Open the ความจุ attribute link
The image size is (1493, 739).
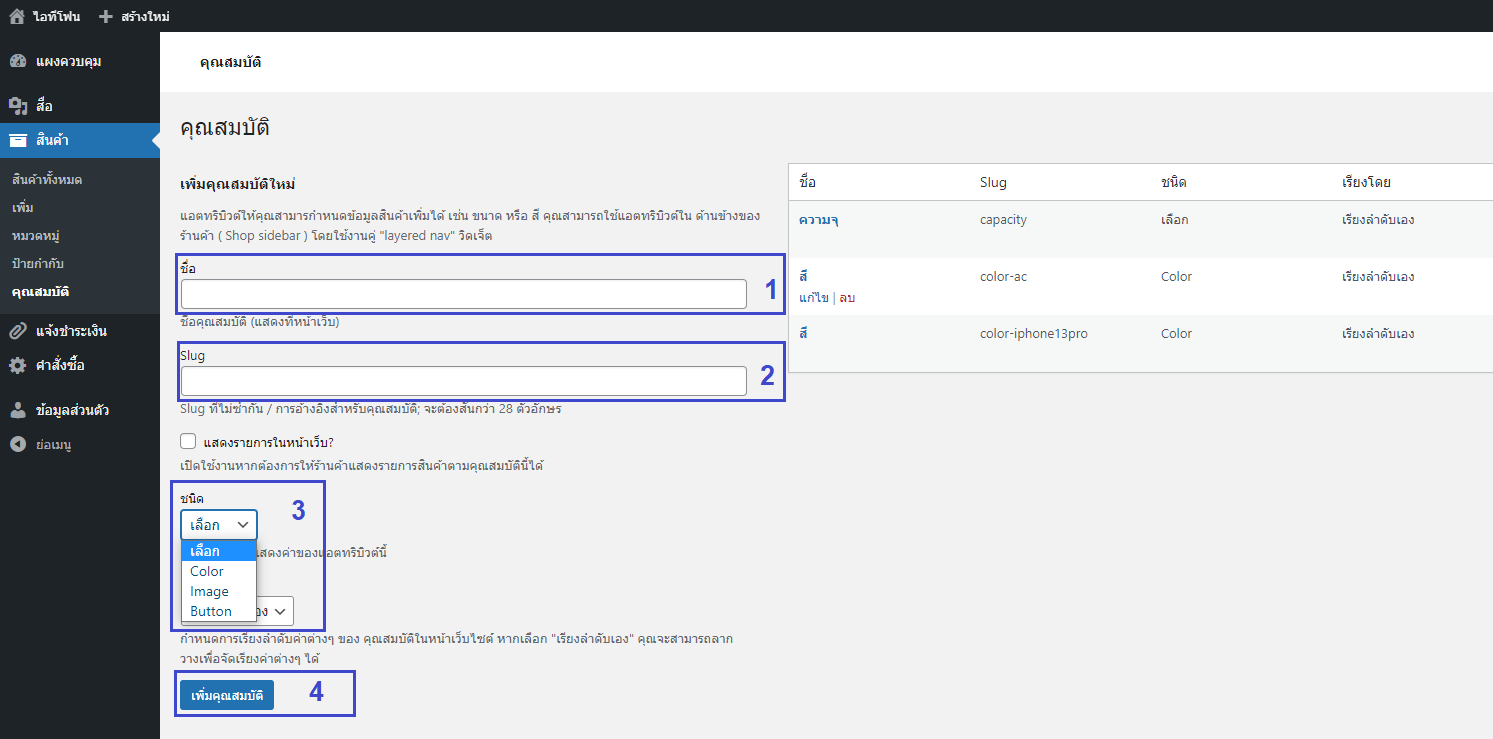tap(818, 219)
